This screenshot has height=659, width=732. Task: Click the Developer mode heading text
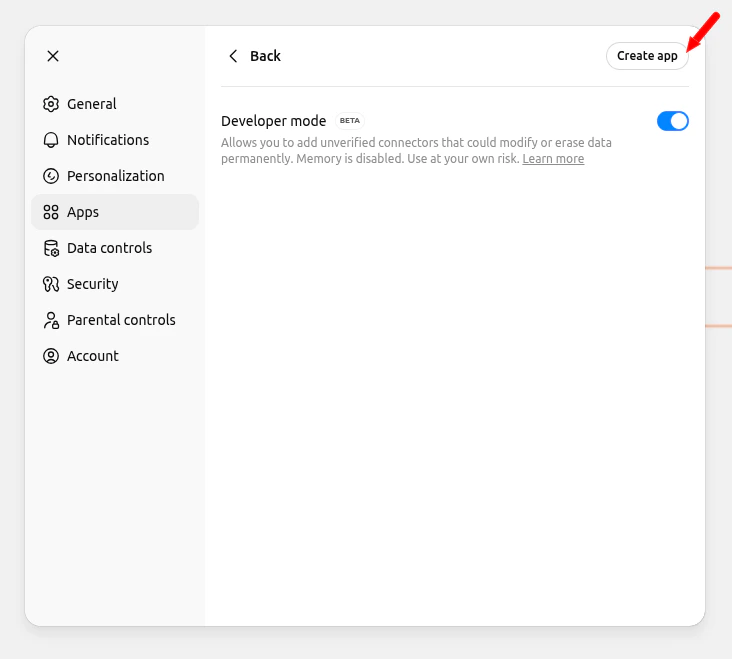pyautogui.click(x=274, y=121)
